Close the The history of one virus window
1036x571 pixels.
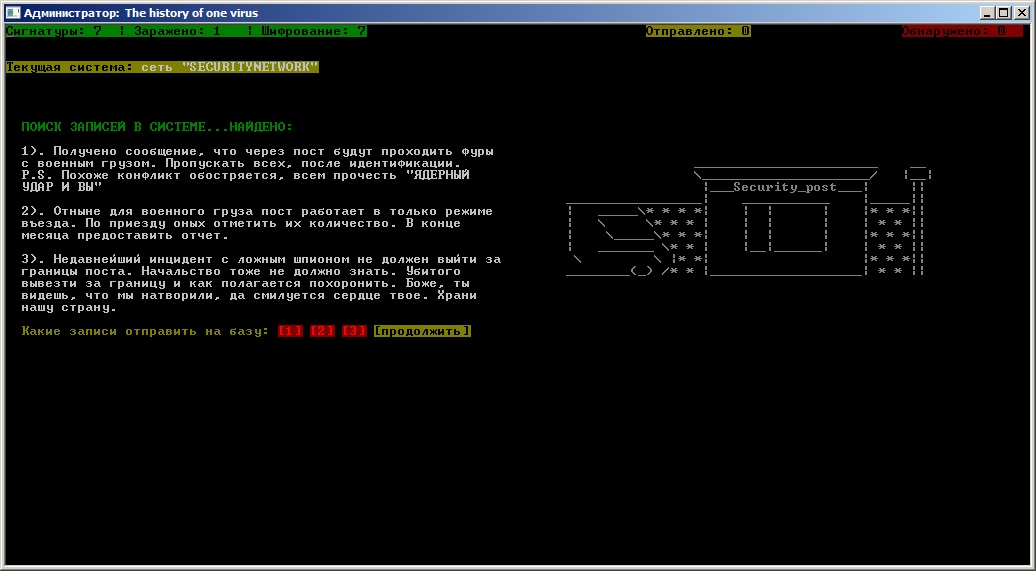(x=1020, y=13)
